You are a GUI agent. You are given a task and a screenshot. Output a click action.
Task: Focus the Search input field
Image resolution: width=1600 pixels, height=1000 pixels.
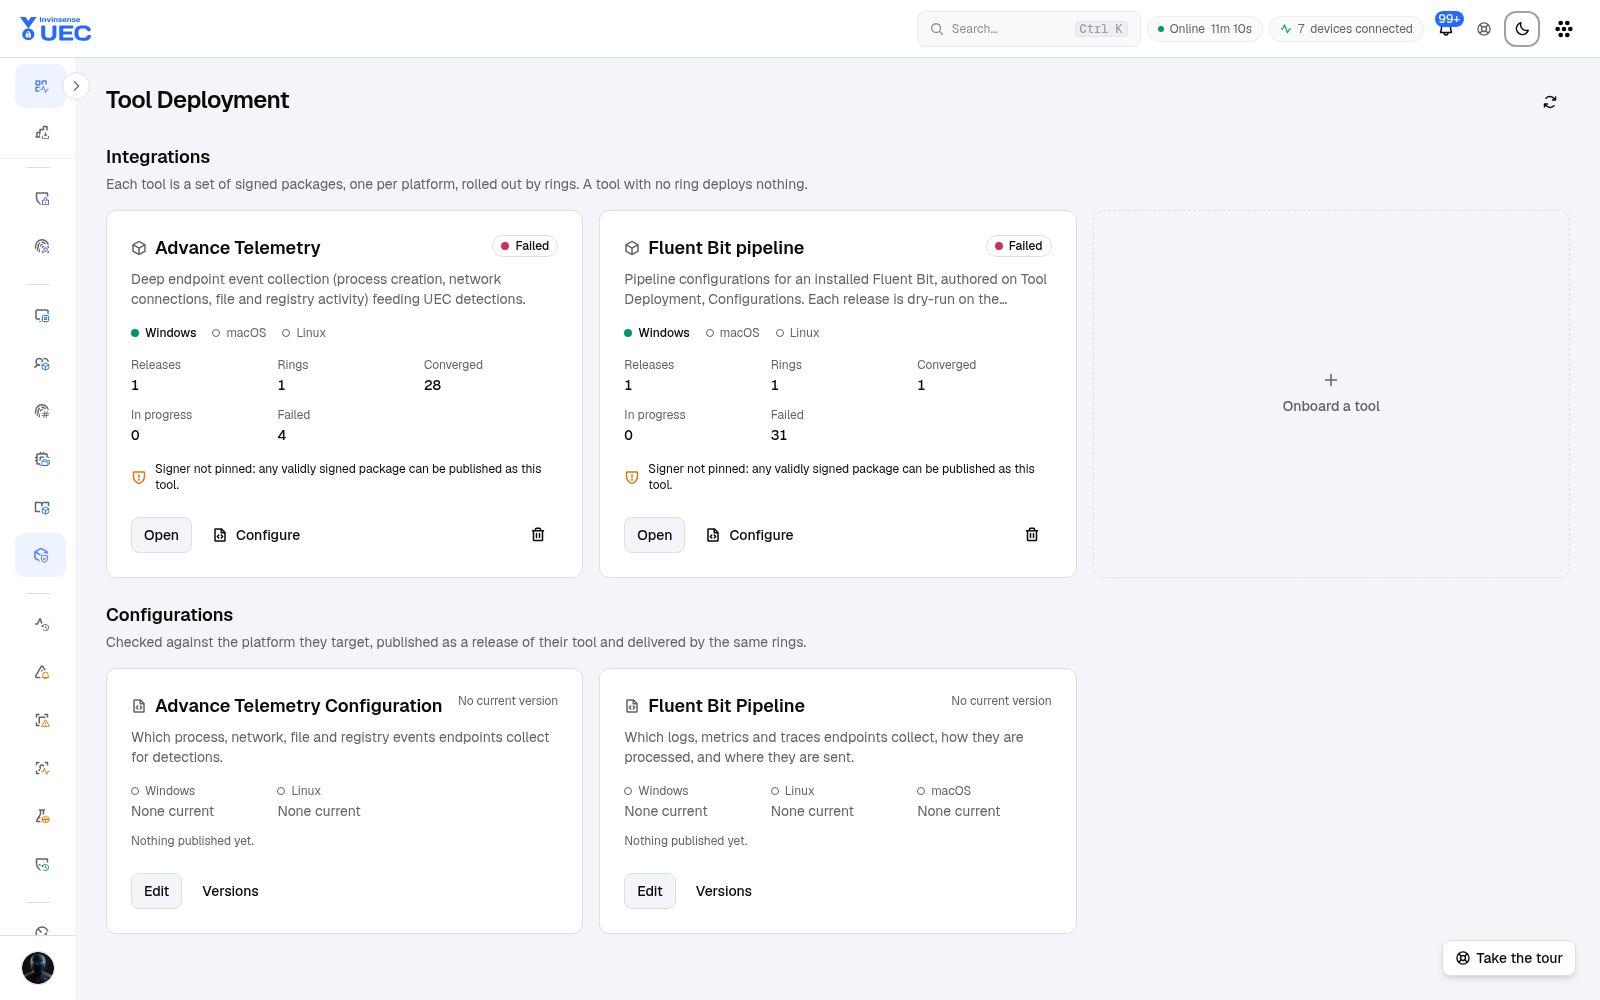1028,29
